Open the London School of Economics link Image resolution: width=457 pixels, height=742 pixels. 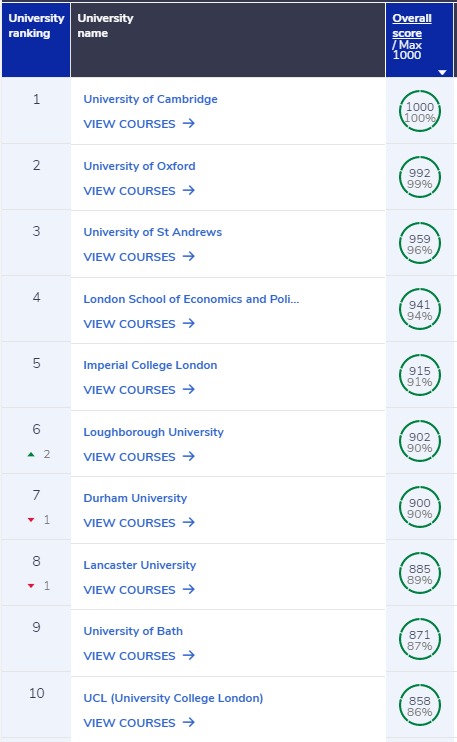point(191,299)
